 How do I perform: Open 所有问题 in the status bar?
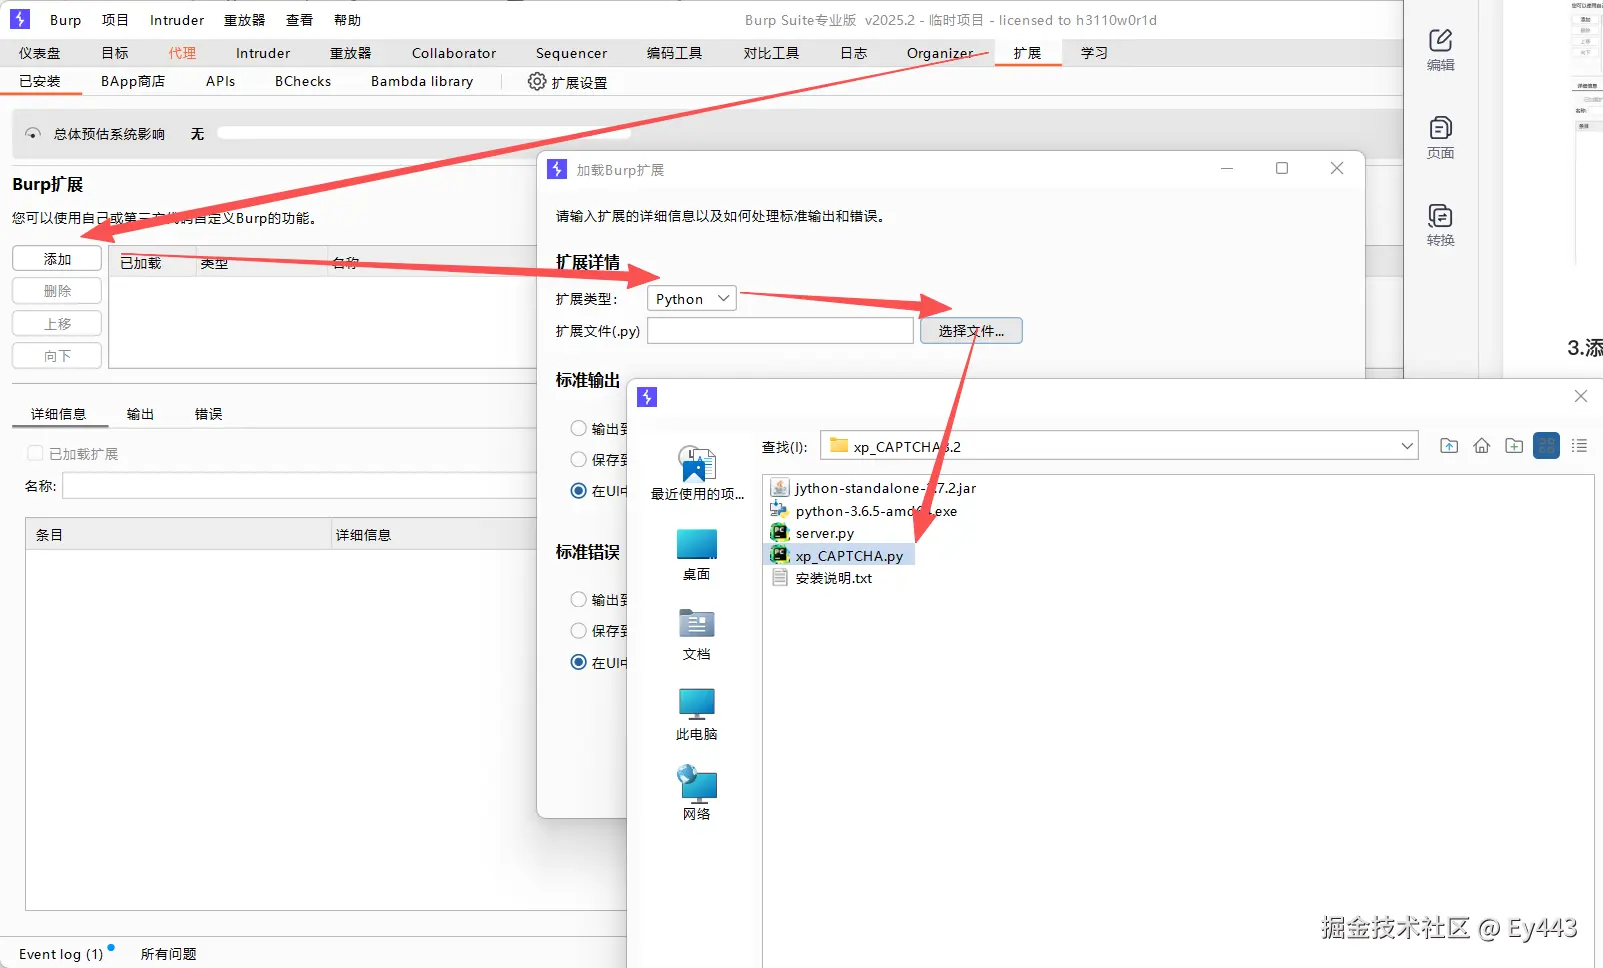(168, 954)
